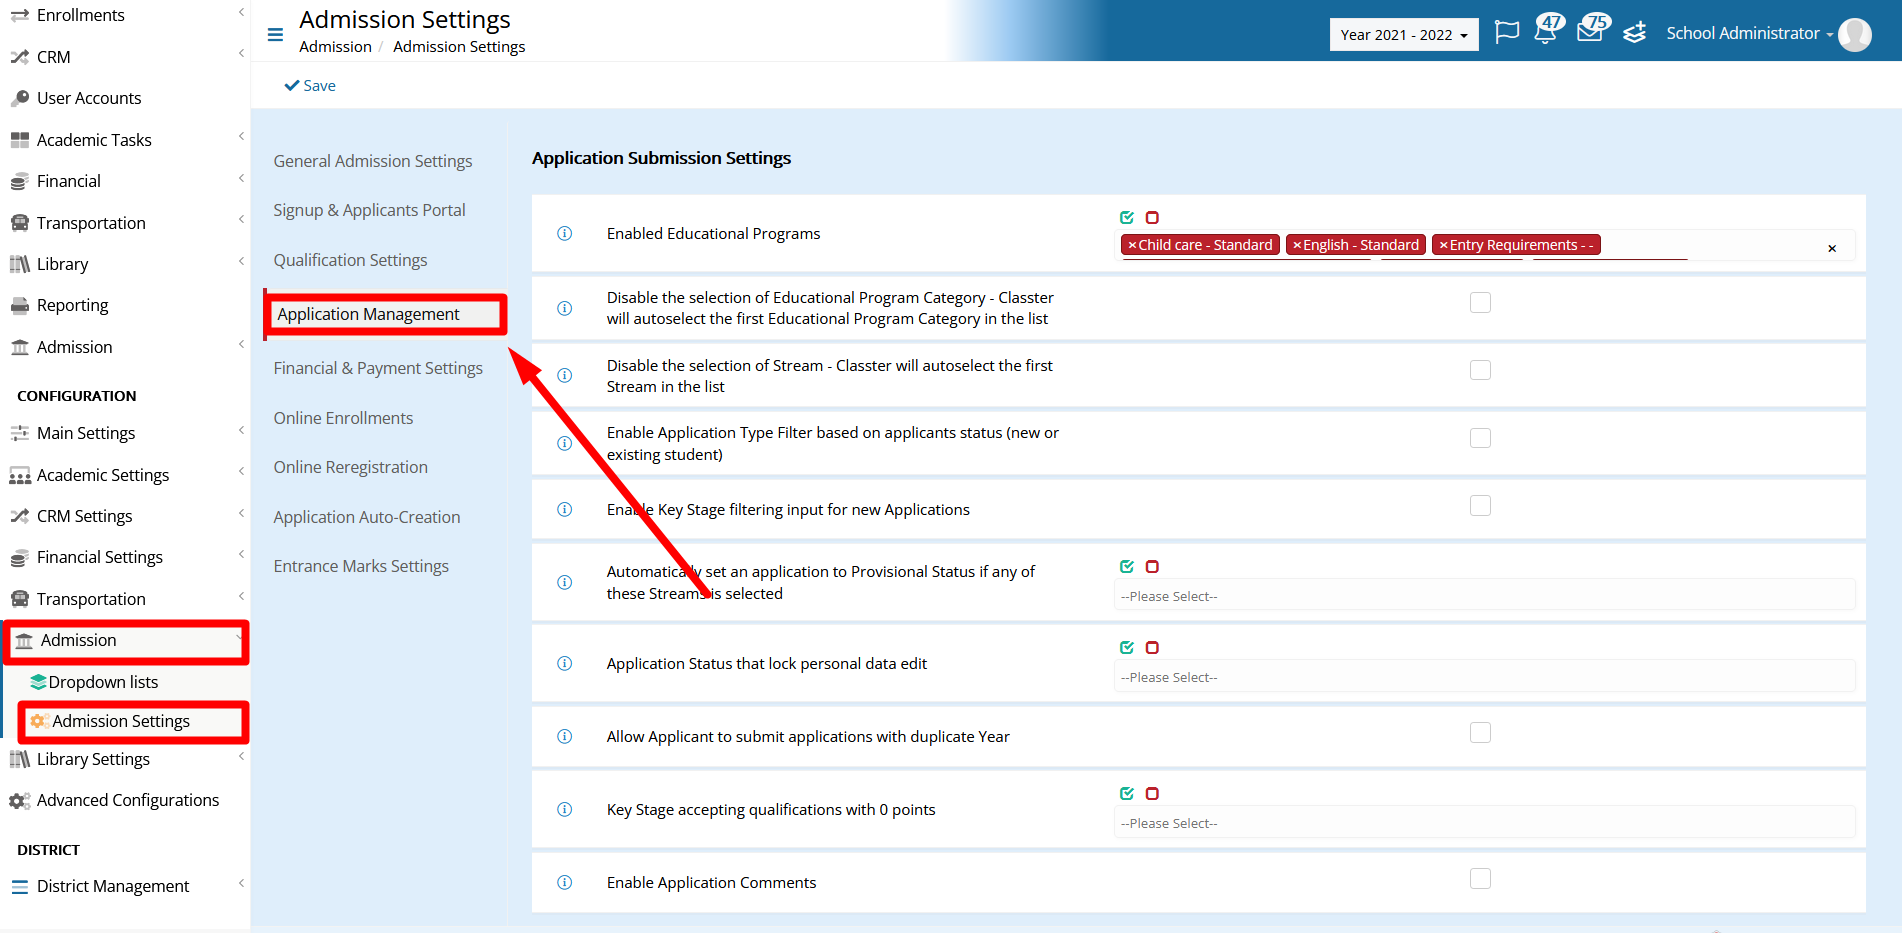Viewport: 1902px width, 933px height.
Task: Click info icon for Enable Application Comments
Action: pyautogui.click(x=564, y=882)
